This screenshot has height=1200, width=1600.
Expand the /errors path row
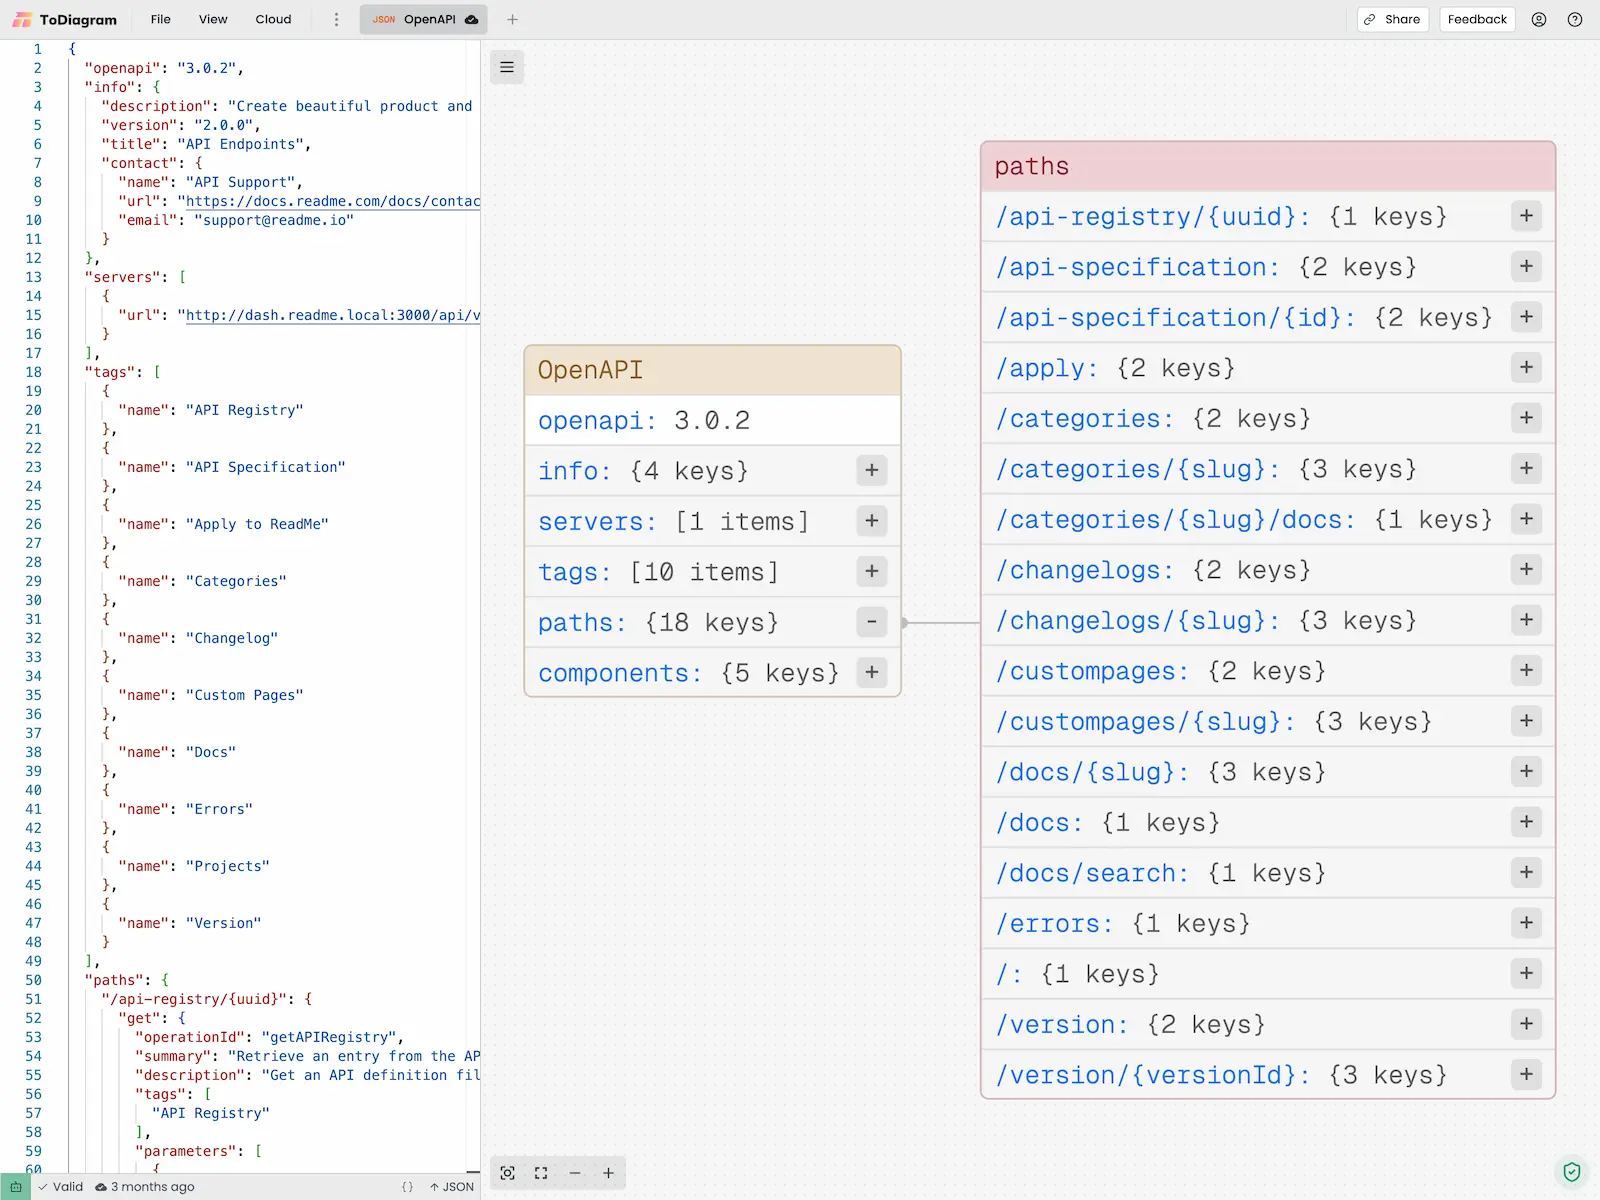click(x=1526, y=923)
